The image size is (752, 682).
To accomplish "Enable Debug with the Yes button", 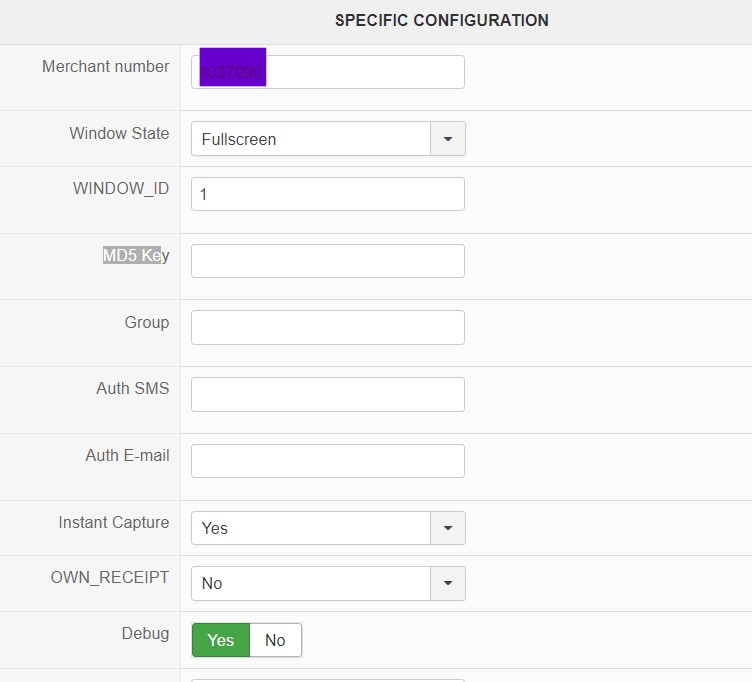I will click(220, 640).
